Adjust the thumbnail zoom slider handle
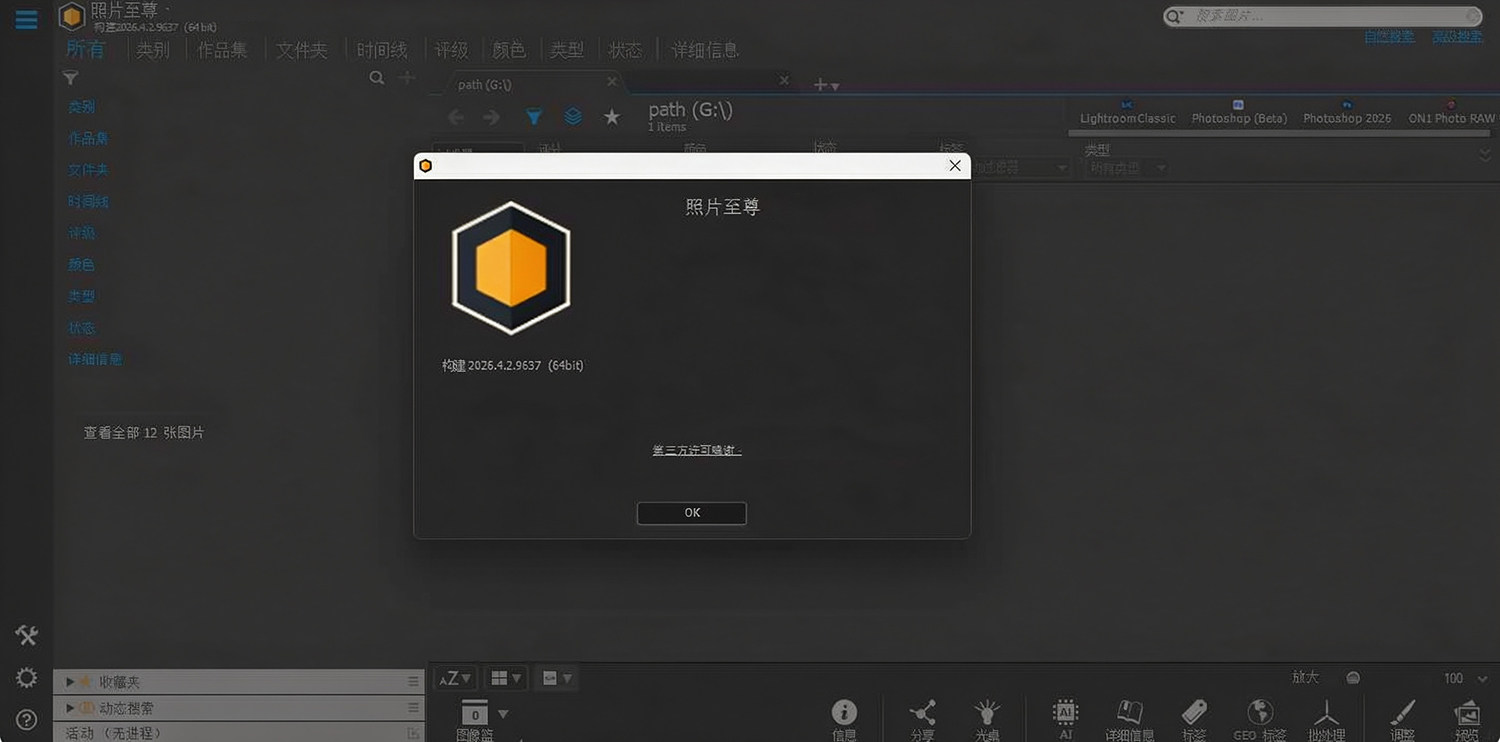The height and width of the screenshot is (742, 1500). click(x=1353, y=678)
